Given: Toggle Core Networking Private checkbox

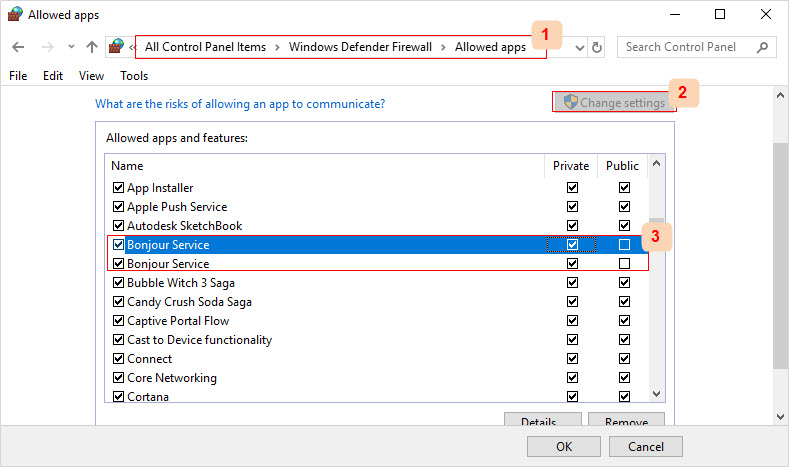Looking at the screenshot, I should pos(573,377).
